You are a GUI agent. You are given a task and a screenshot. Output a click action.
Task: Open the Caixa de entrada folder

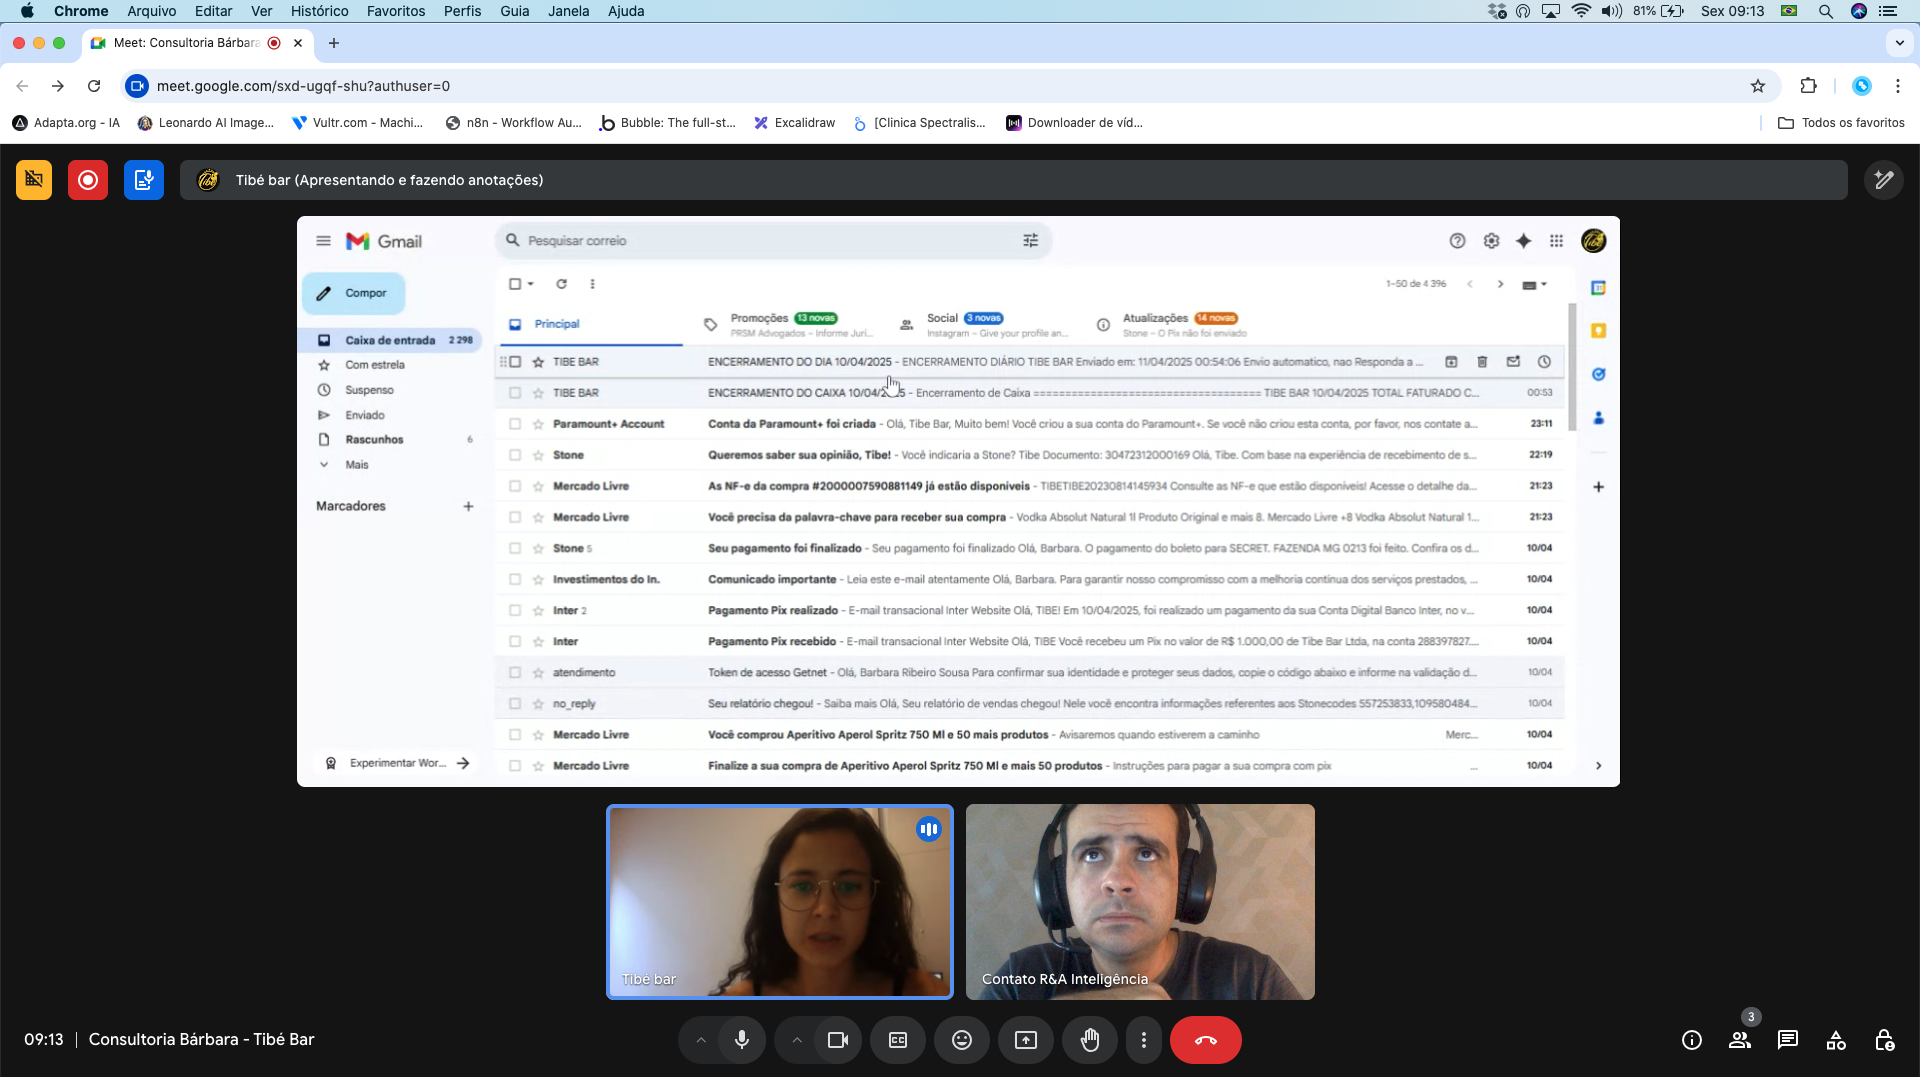point(390,341)
